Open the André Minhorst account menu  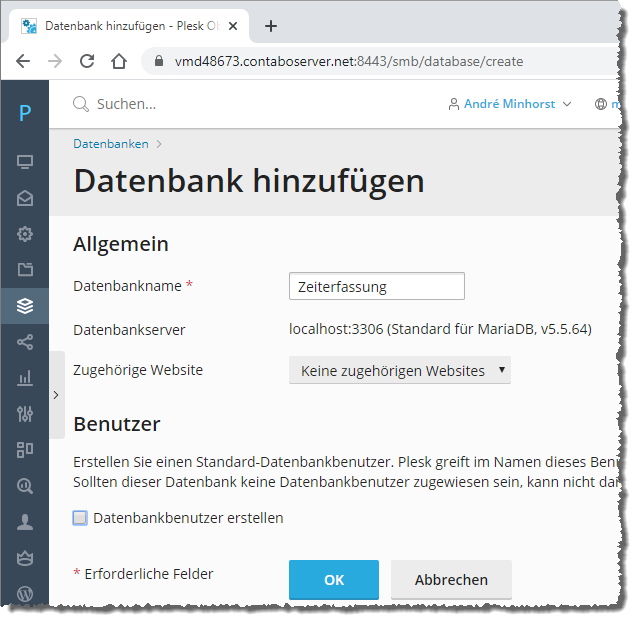pyautogui.click(x=510, y=104)
